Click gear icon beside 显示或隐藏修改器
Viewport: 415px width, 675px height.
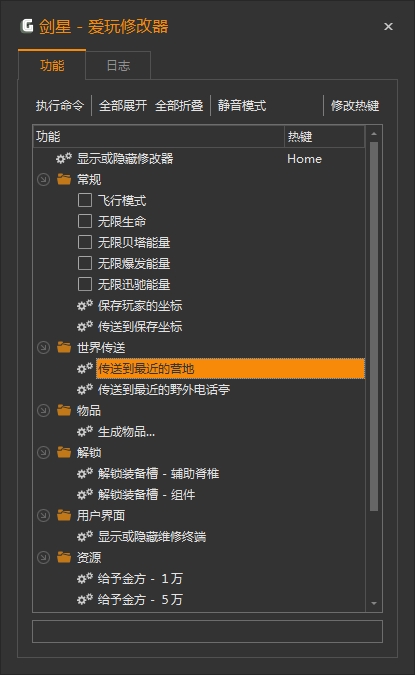(64, 158)
